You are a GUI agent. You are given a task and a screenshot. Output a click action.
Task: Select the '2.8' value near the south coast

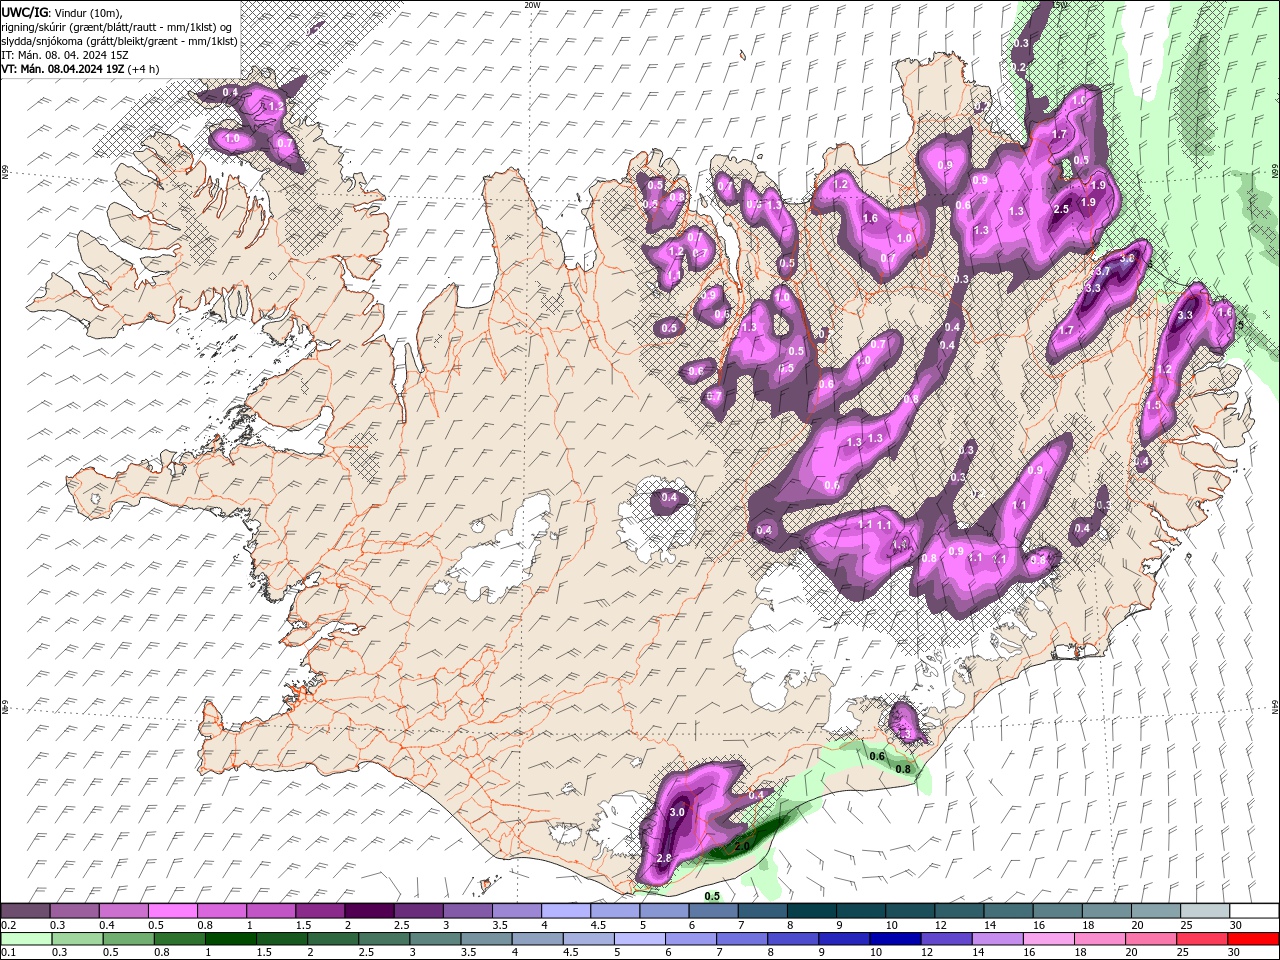pos(664,859)
